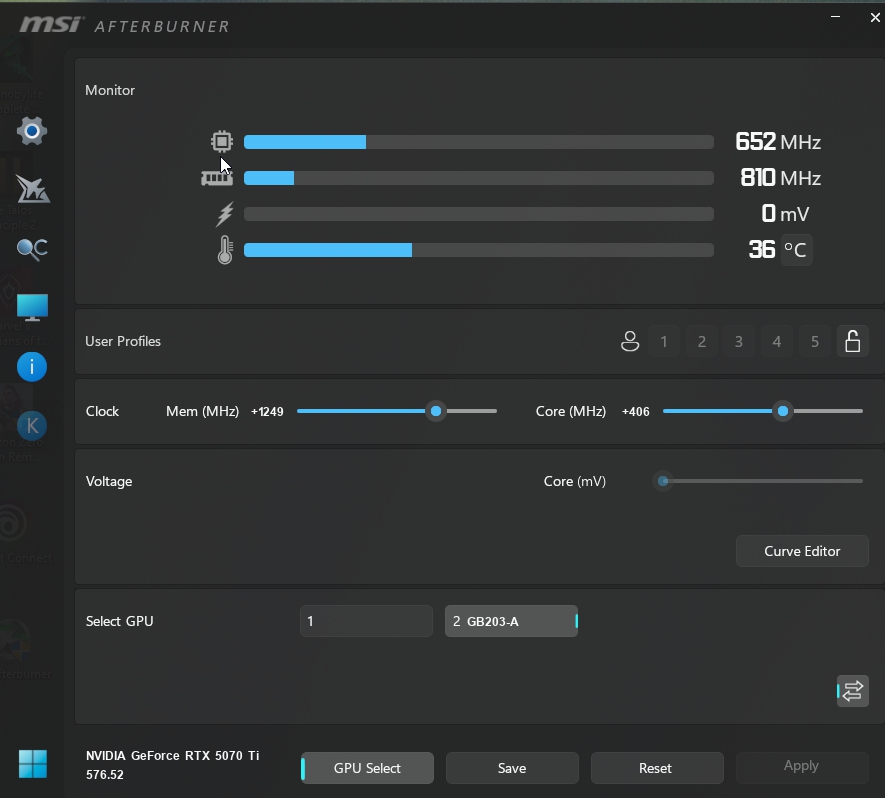
Task: Select GPU 1
Action: tap(366, 621)
